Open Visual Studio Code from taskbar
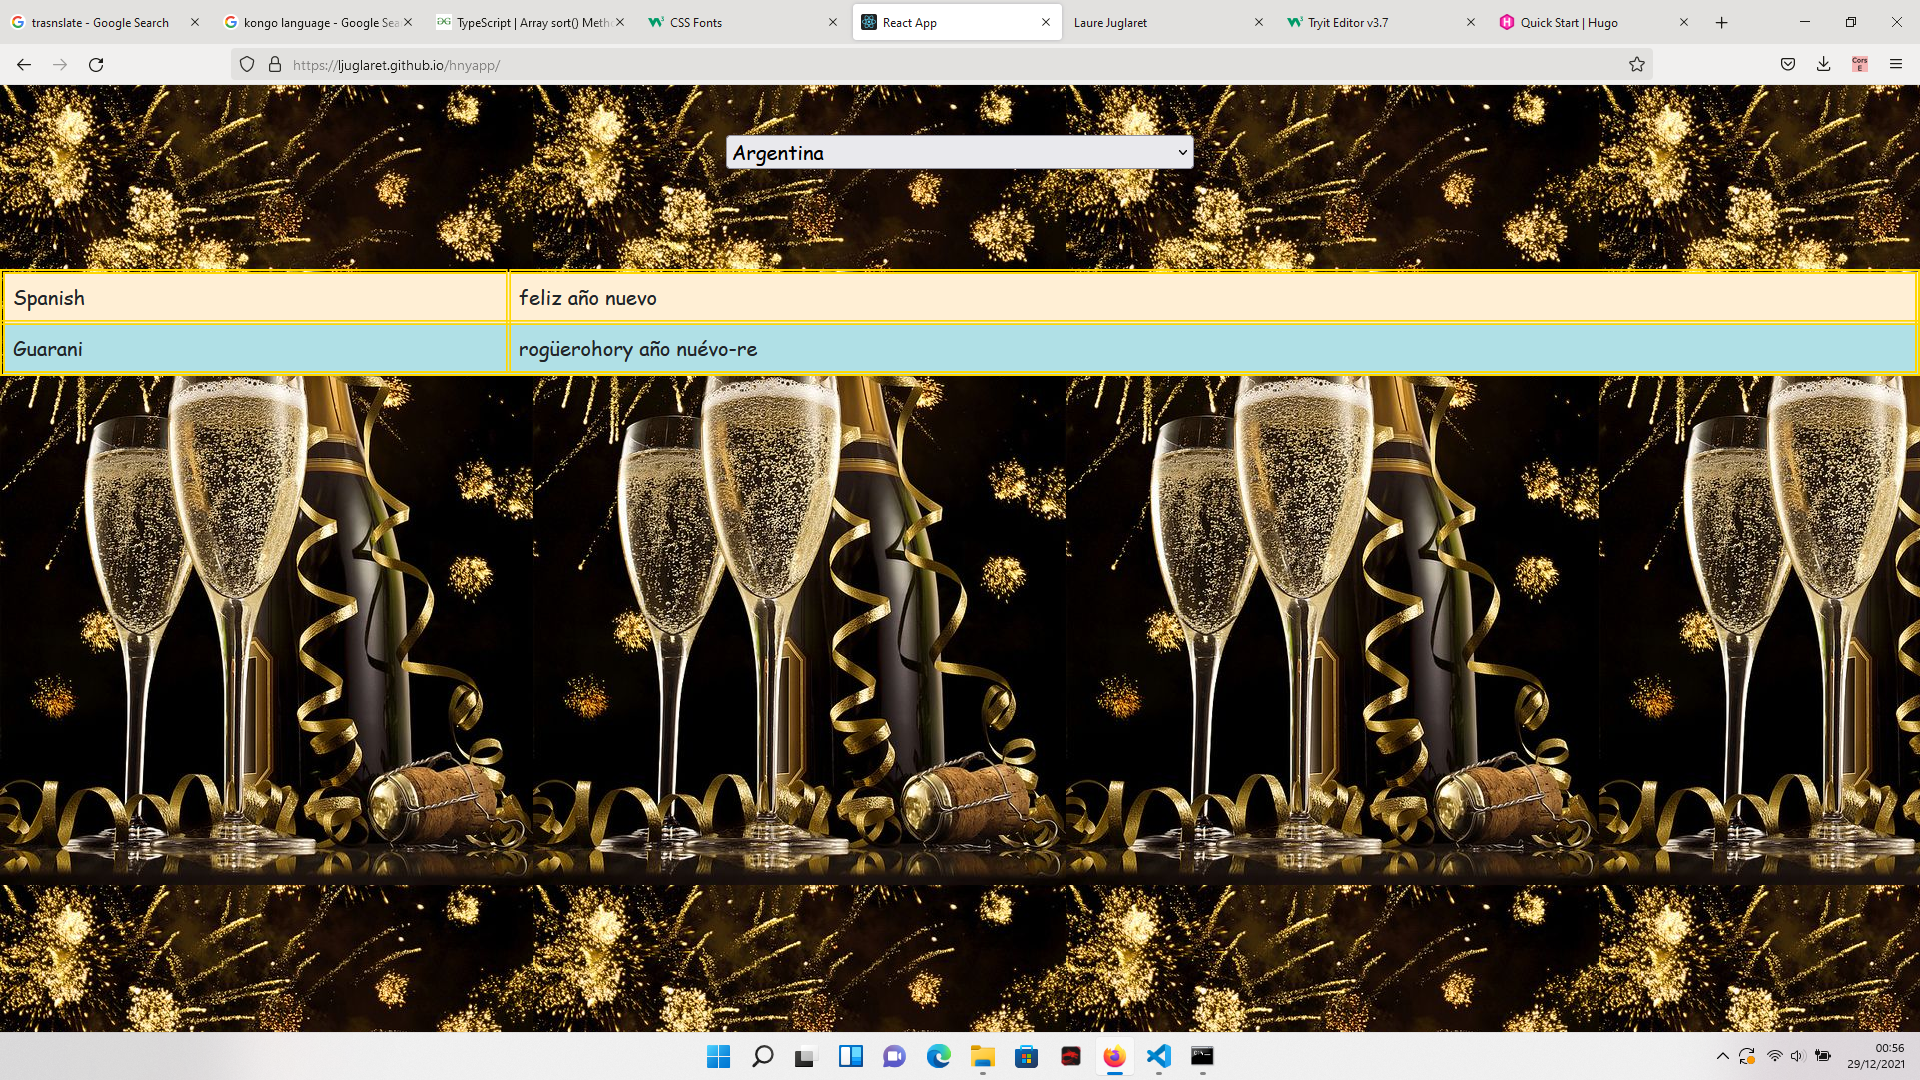Image resolution: width=1920 pixels, height=1080 pixels. click(1158, 1056)
